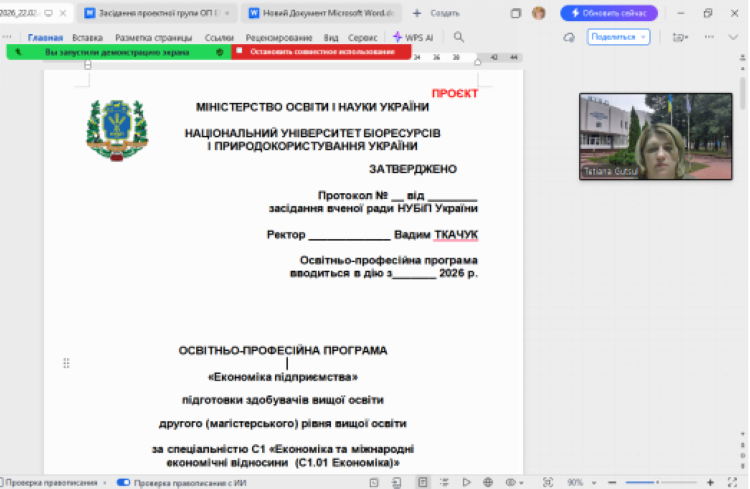
Task: Click the Создать label to create a document
Action: coord(445,13)
